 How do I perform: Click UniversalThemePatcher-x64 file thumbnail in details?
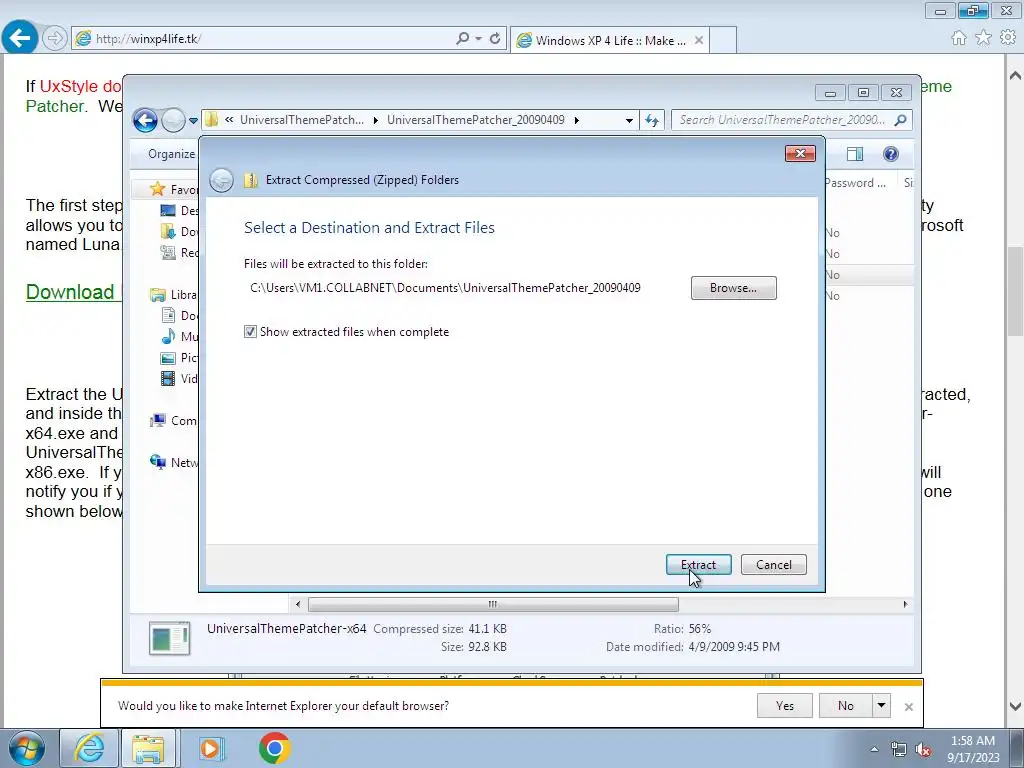pos(170,638)
